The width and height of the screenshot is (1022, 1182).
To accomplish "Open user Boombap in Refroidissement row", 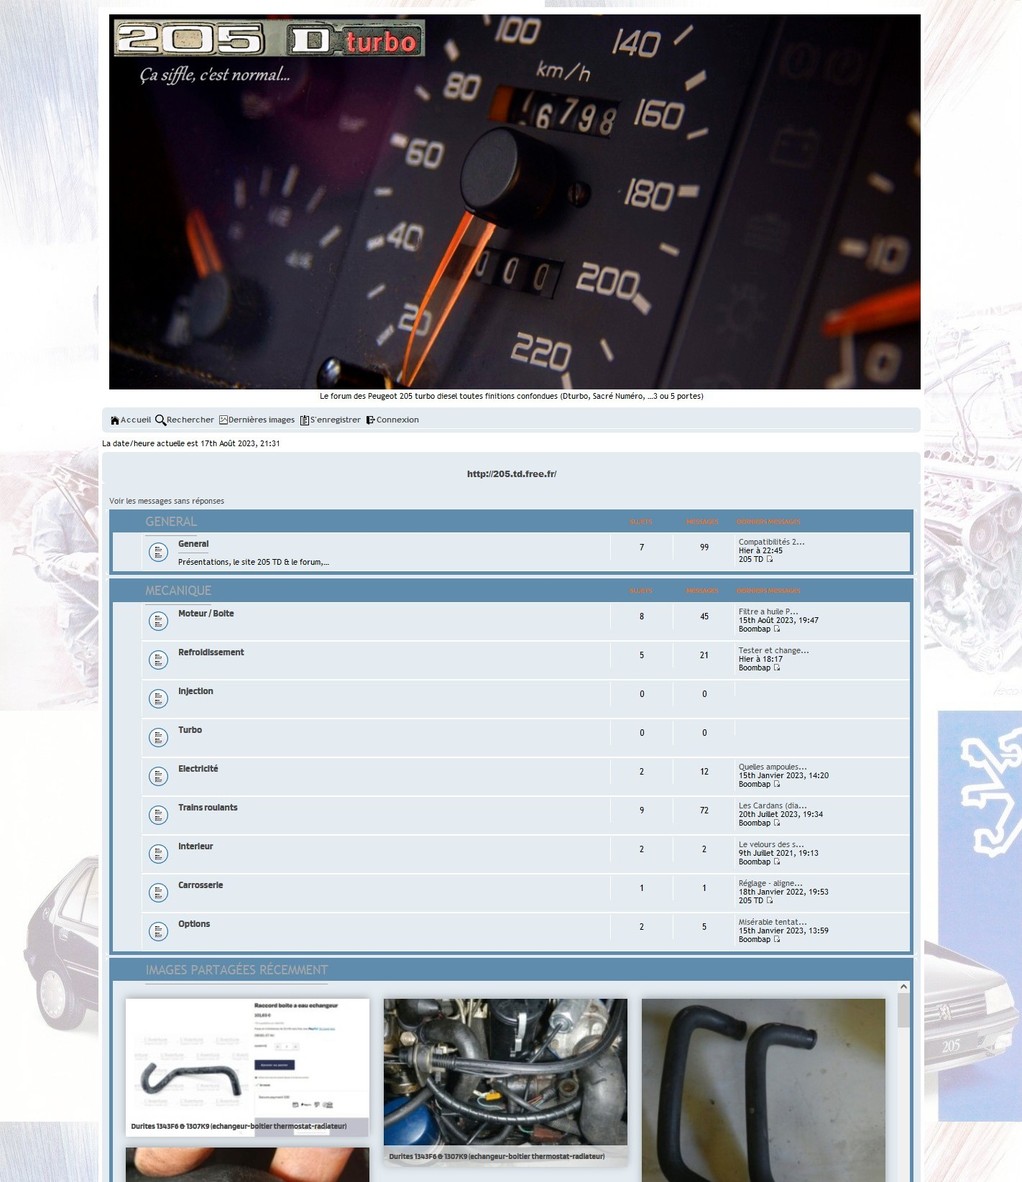I will (x=754, y=668).
